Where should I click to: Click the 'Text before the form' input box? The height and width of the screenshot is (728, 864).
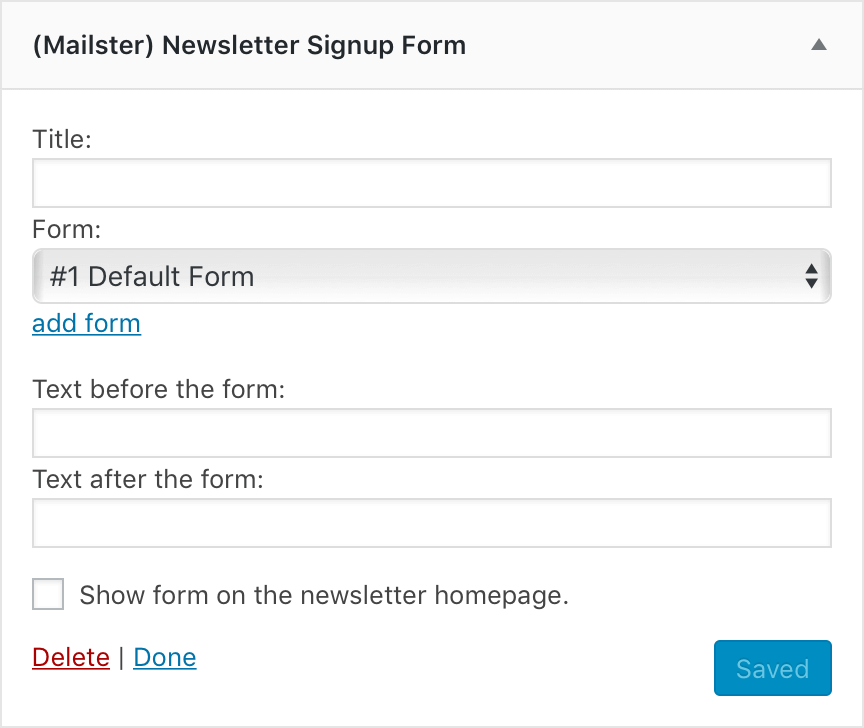pos(432,432)
